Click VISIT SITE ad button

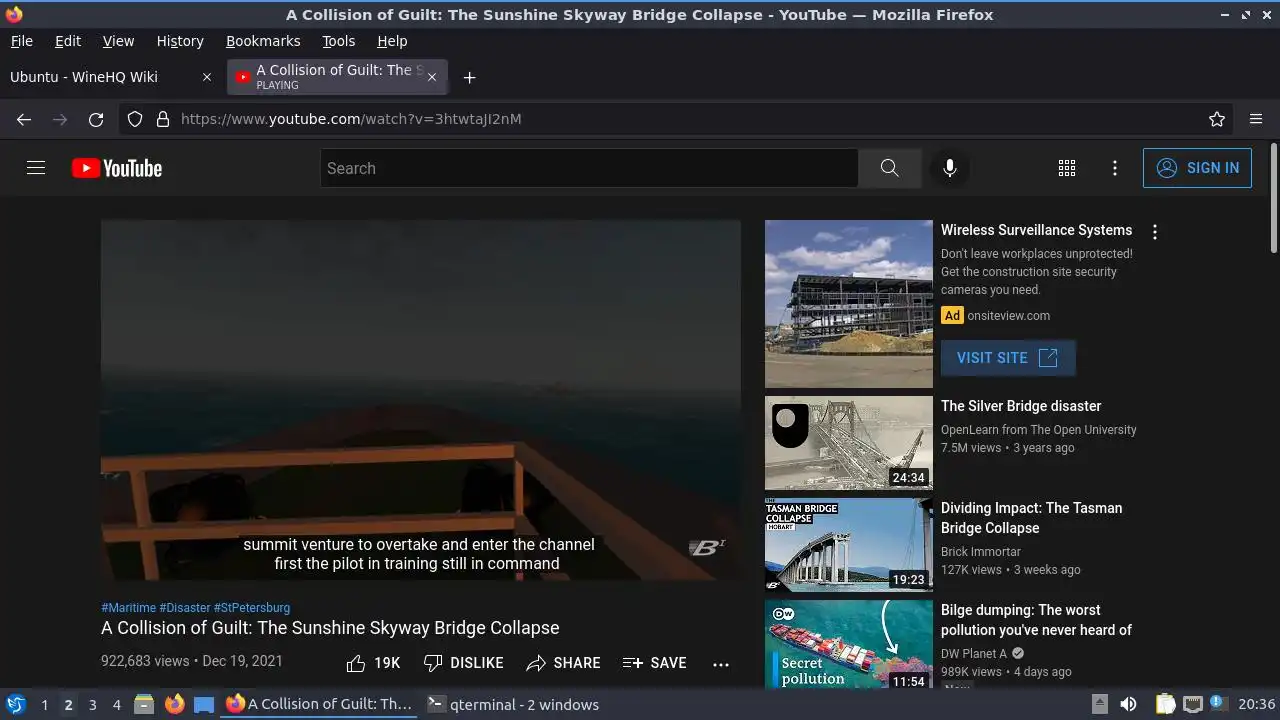tap(1008, 358)
